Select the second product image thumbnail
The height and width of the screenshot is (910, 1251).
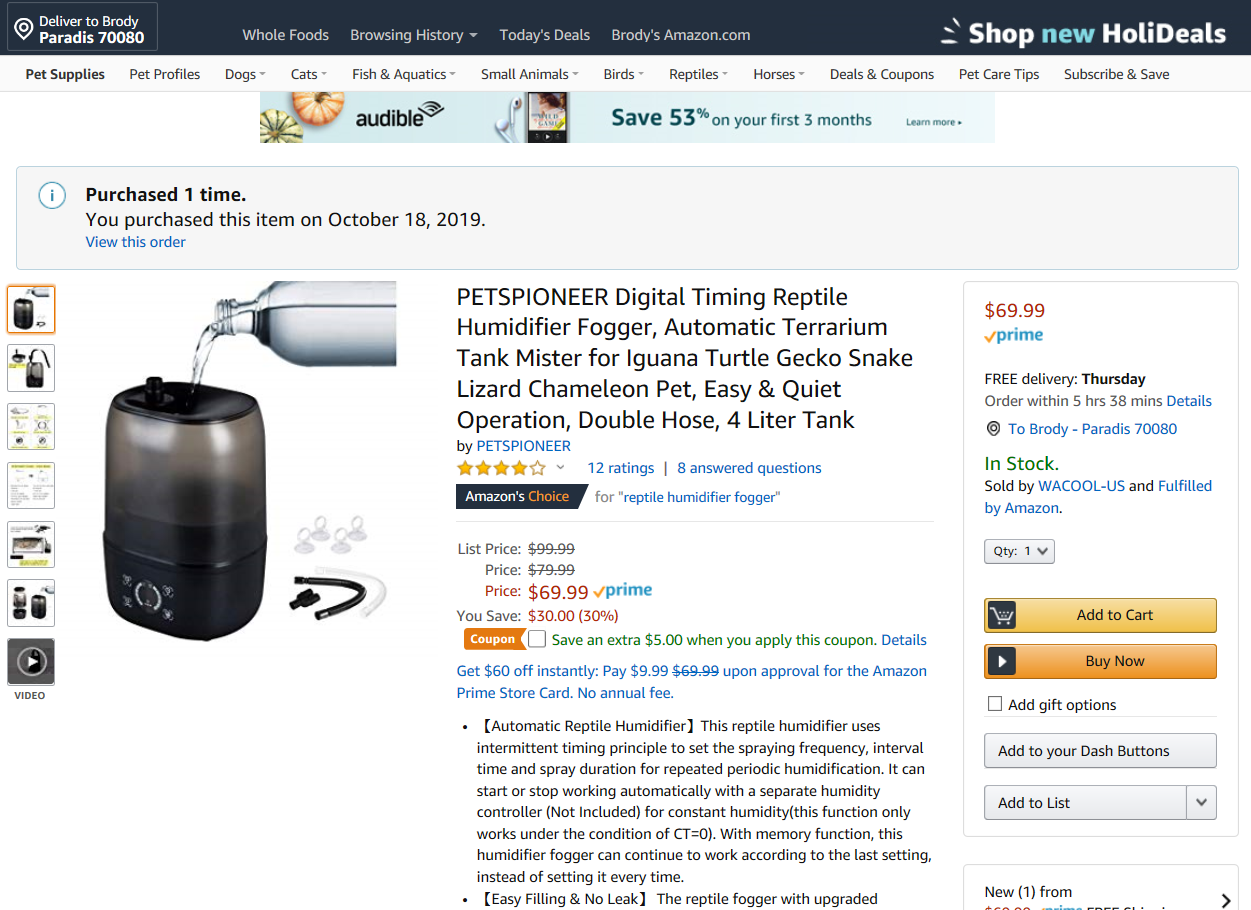tap(31, 368)
